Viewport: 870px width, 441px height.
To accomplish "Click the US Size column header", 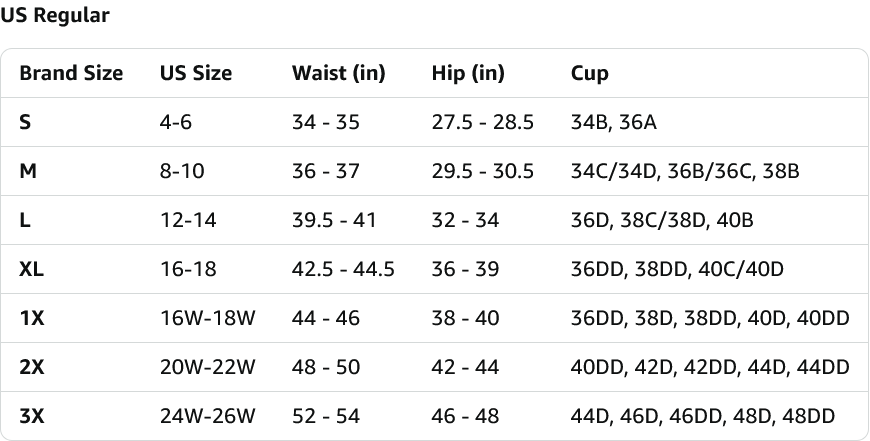I will [196, 73].
